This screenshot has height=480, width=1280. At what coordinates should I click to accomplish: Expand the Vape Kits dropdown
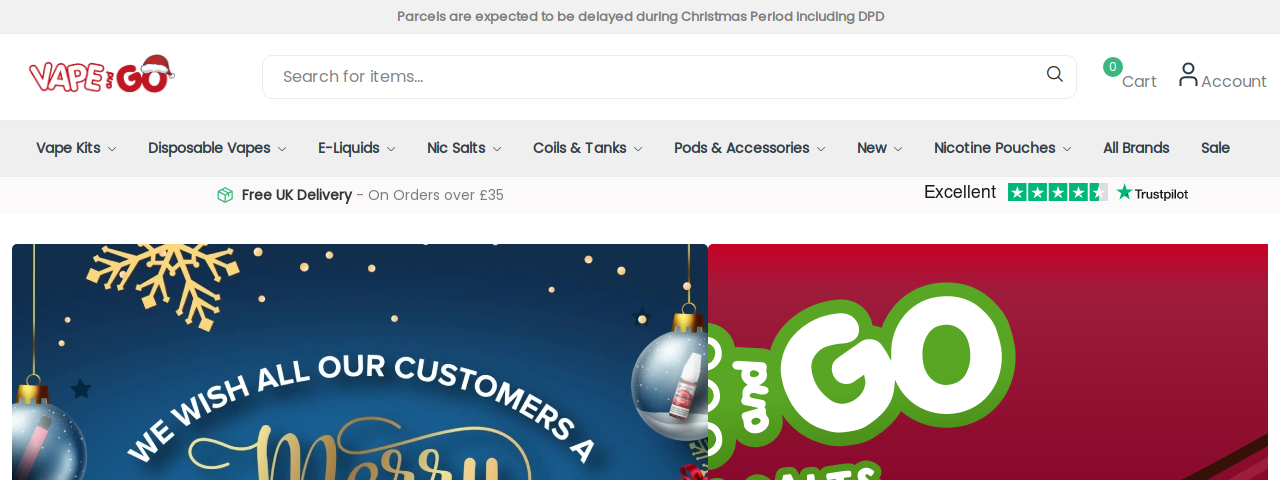76,148
